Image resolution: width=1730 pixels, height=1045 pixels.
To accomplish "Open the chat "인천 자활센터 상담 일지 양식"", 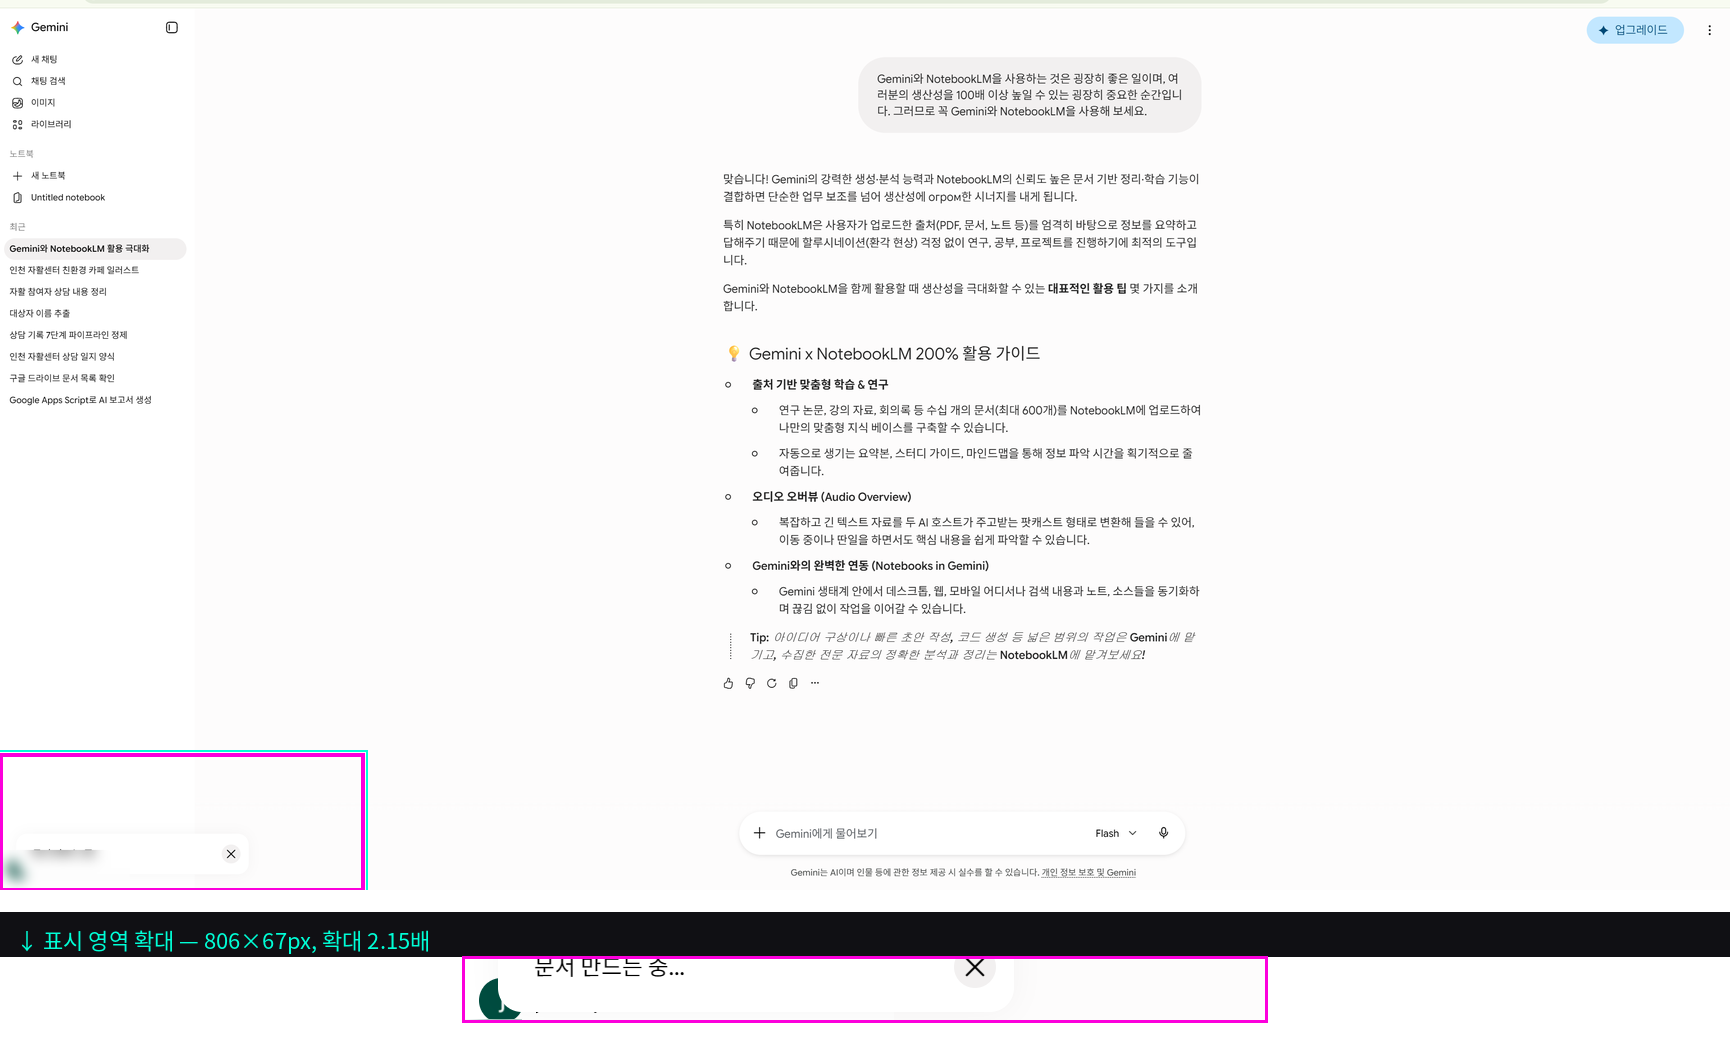I will pos(62,357).
